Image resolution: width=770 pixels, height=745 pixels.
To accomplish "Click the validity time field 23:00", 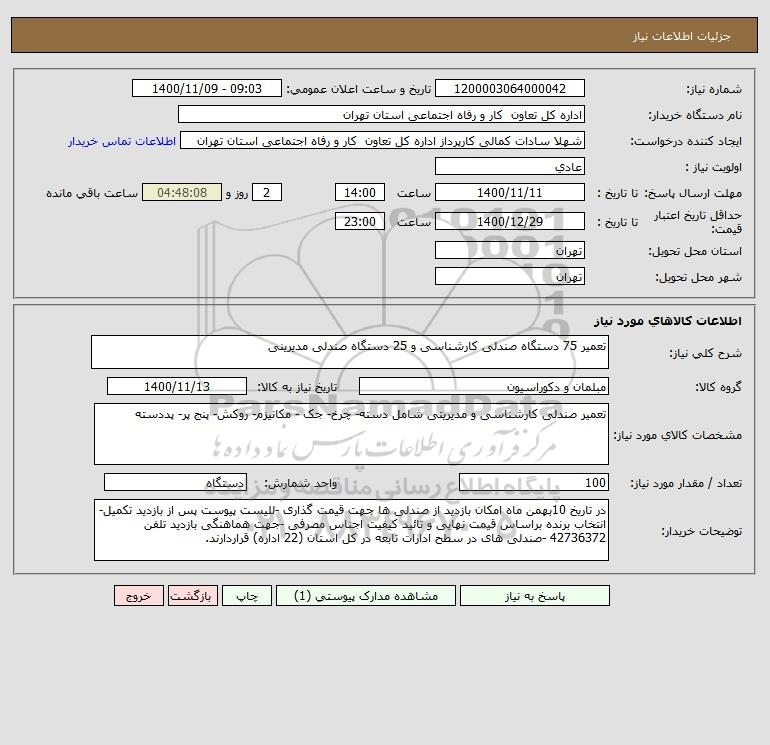I will tap(359, 221).
